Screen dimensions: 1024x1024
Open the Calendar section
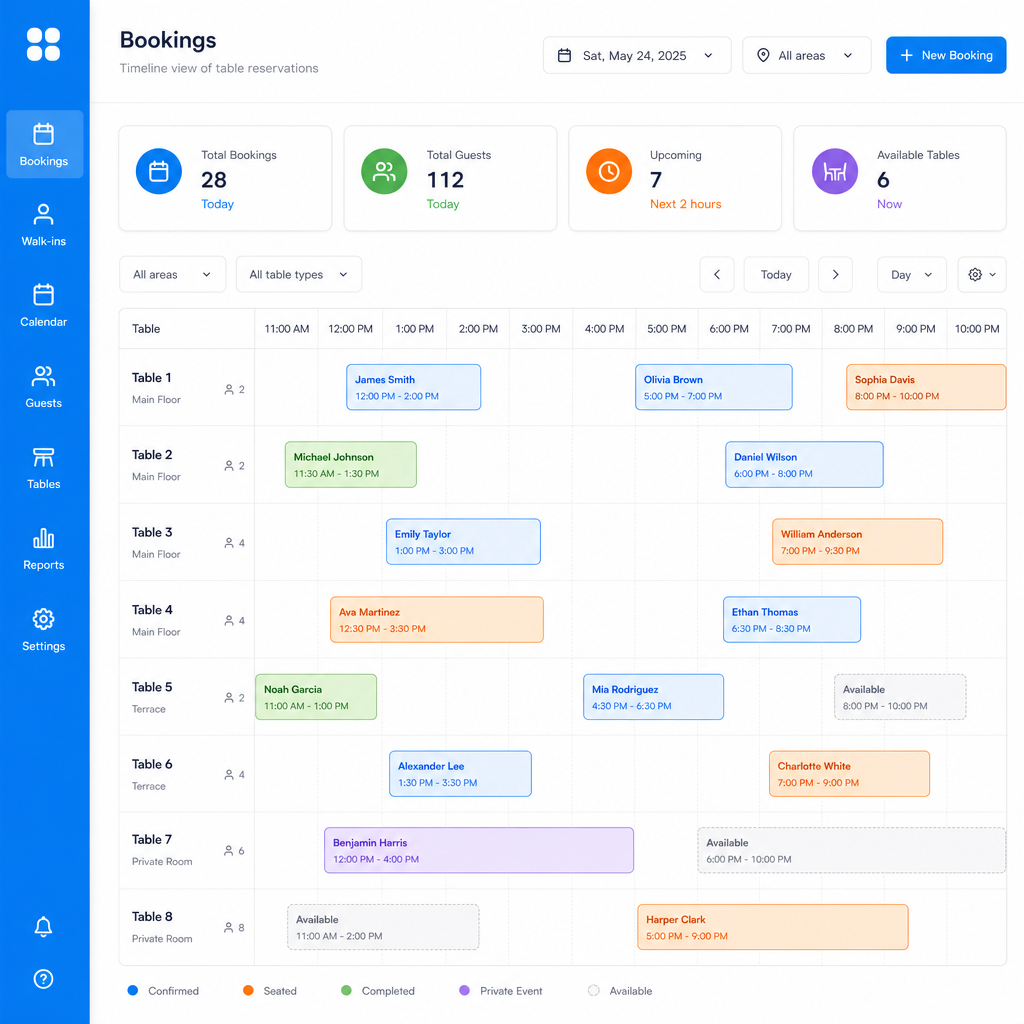(44, 306)
